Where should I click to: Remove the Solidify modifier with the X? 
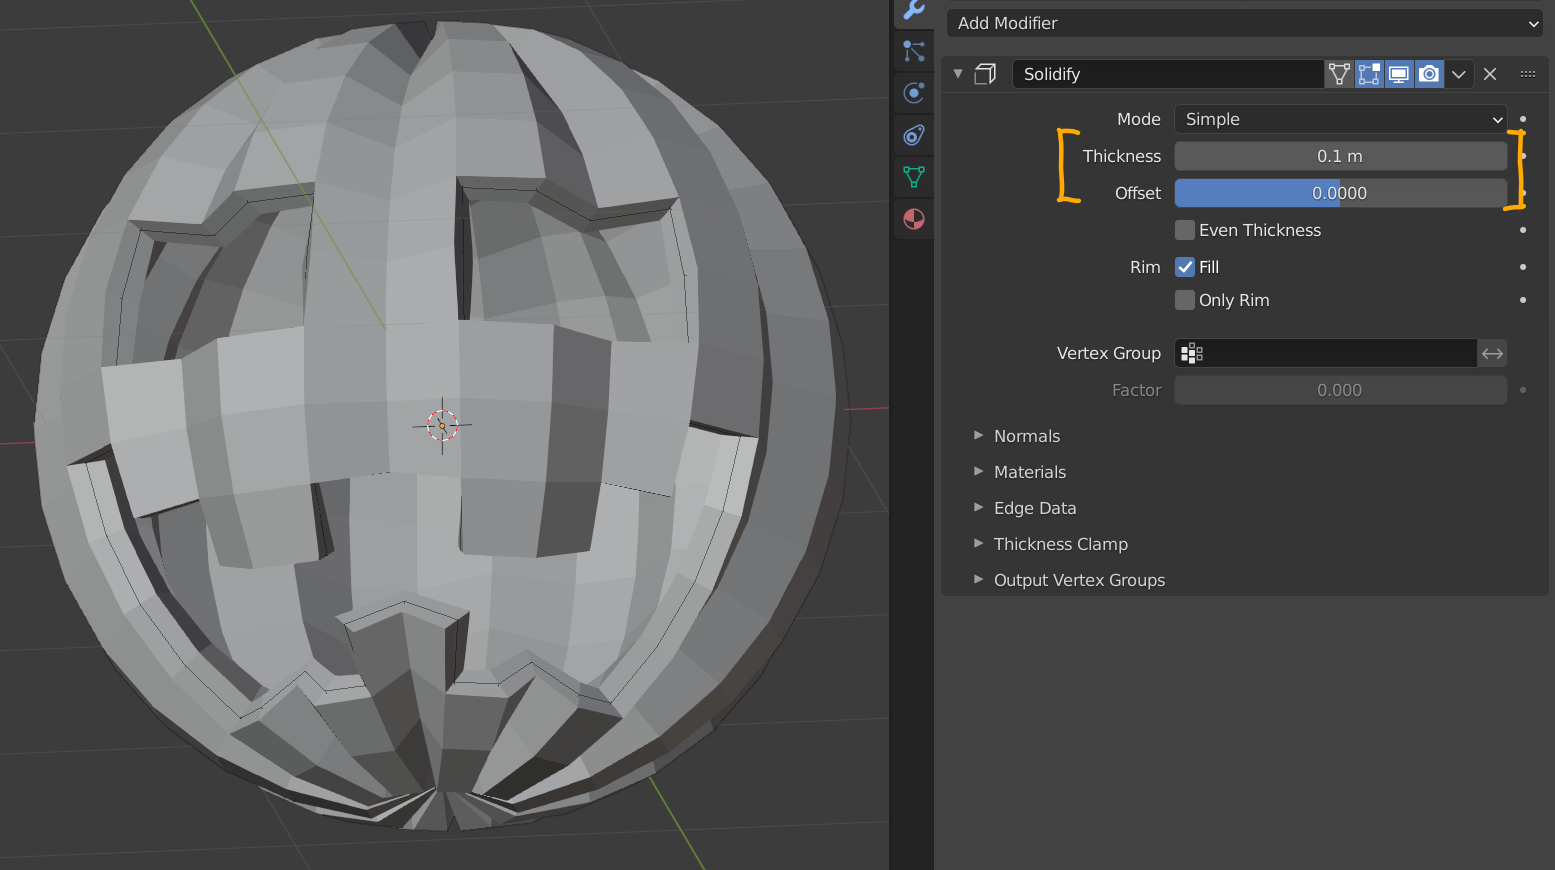1490,73
